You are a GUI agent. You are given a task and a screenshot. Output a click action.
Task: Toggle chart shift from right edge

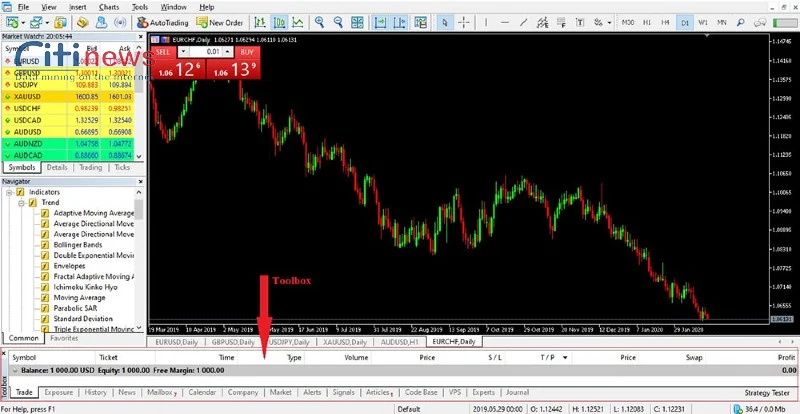[399, 22]
